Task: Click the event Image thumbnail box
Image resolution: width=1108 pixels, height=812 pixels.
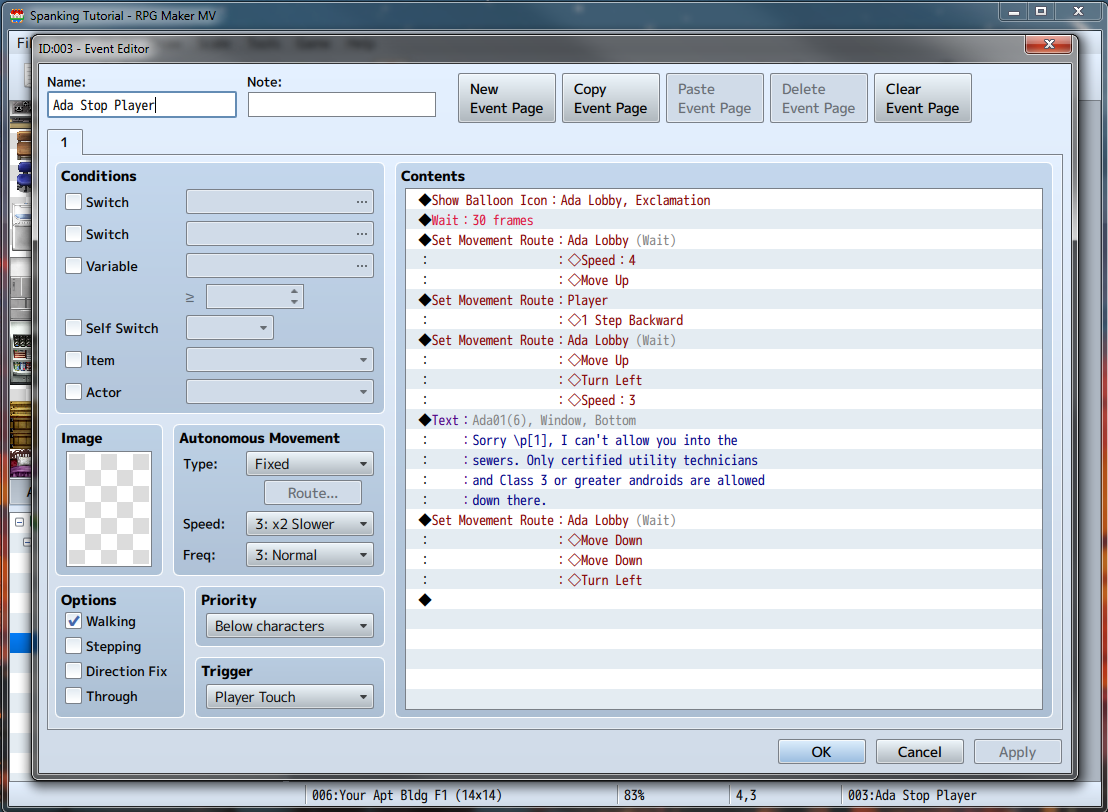Action: 109,509
